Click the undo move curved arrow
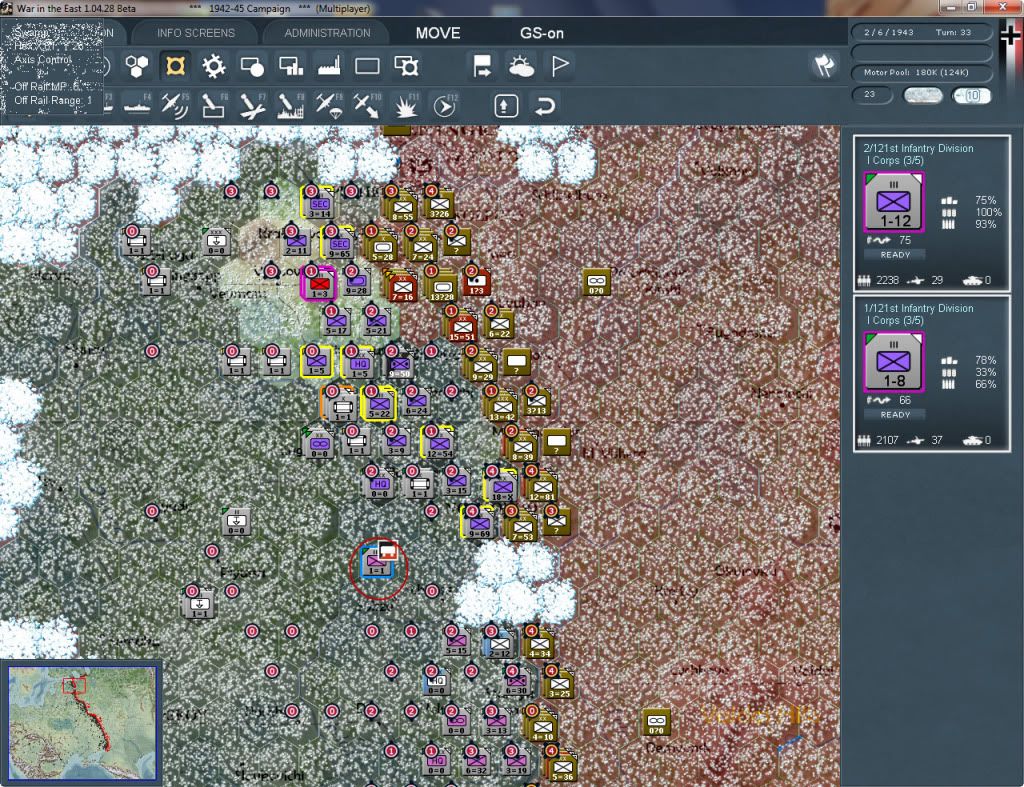The height and width of the screenshot is (787, 1024). [x=545, y=105]
